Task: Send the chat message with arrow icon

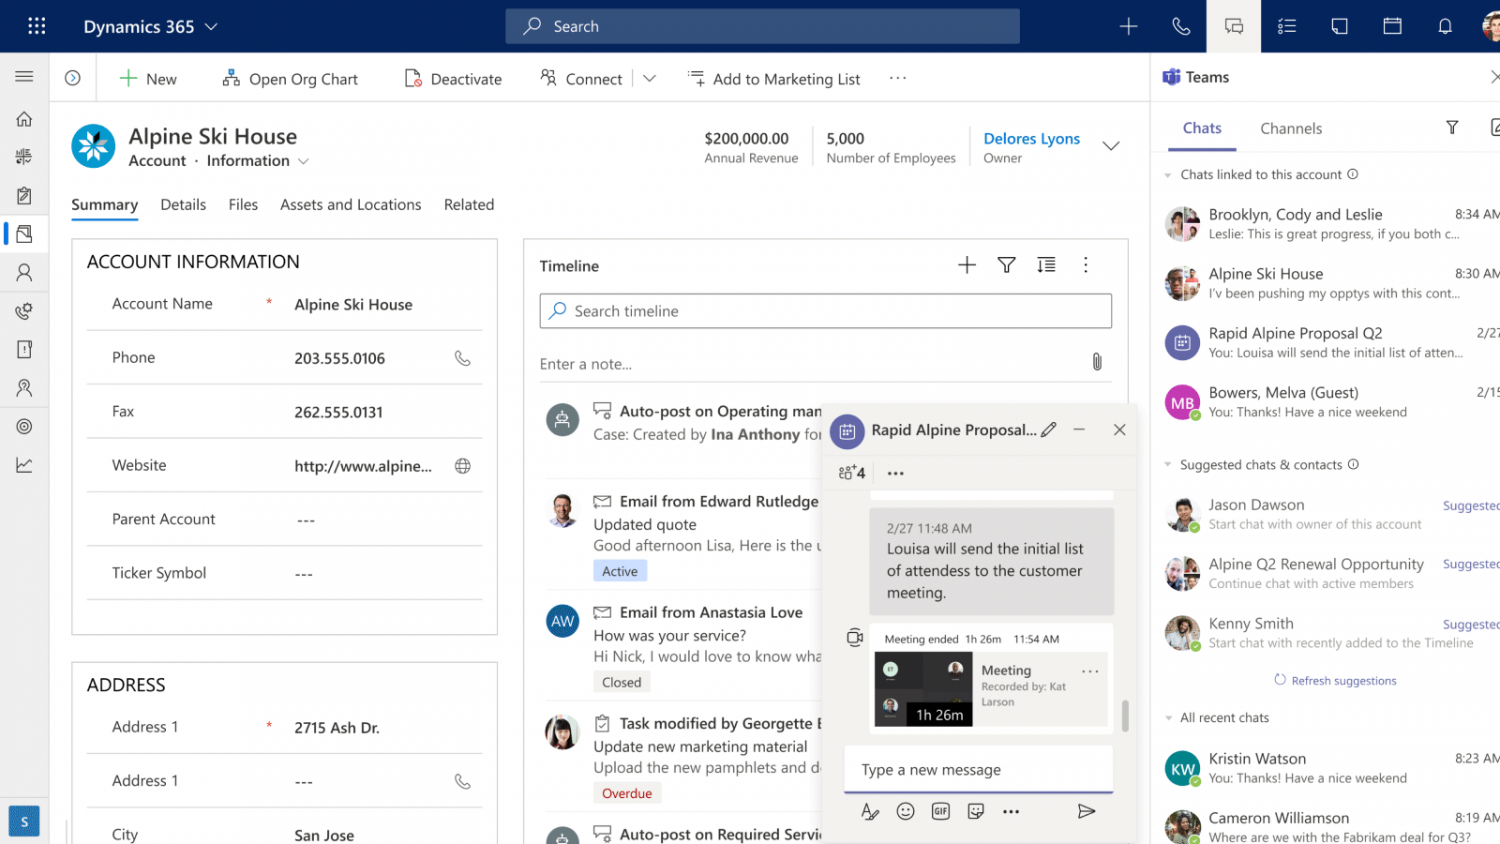Action: point(1086,811)
